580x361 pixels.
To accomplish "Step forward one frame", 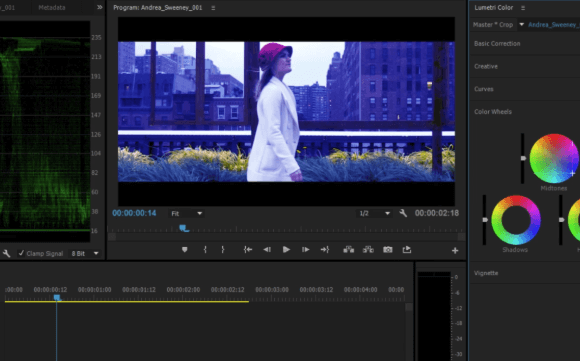I will (x=306, y=250).
